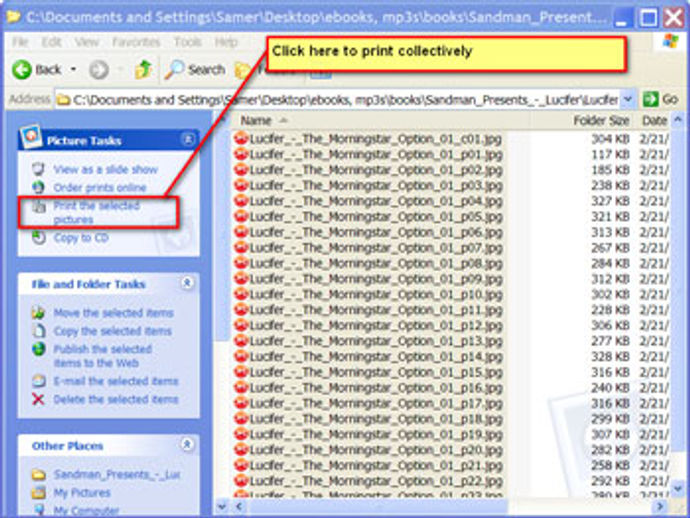Click the icon of file Option_01_p18.jpg

pos(241,419)
